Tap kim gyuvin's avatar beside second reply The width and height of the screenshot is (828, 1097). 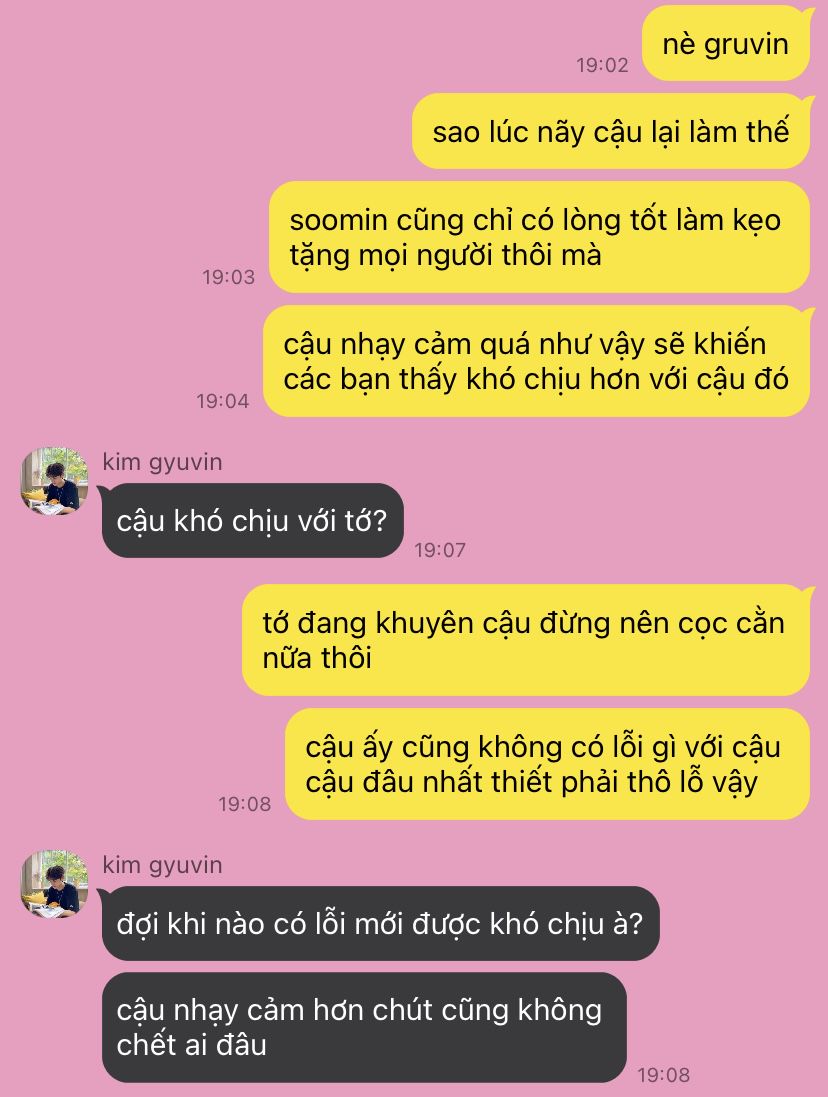[x=55, y=884]
